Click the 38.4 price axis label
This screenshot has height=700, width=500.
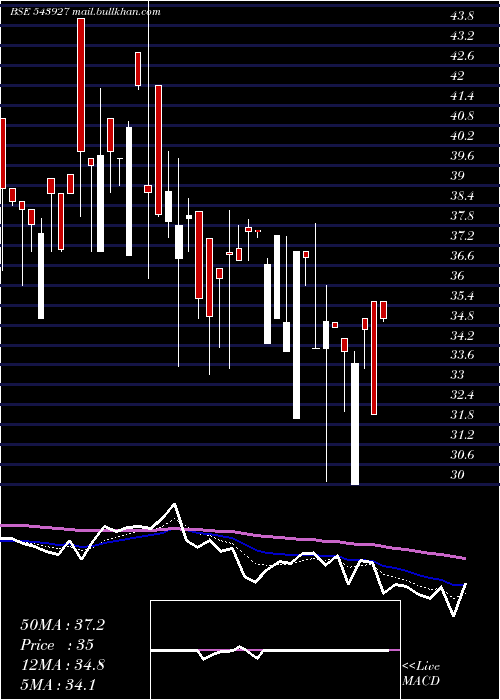tap(462, 195)
